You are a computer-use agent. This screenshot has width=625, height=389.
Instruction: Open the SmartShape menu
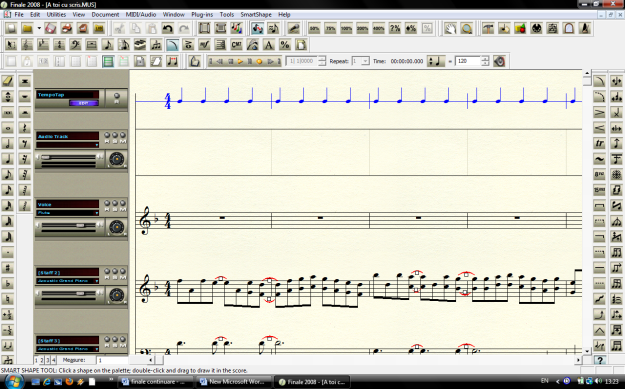tap(256, 14)
